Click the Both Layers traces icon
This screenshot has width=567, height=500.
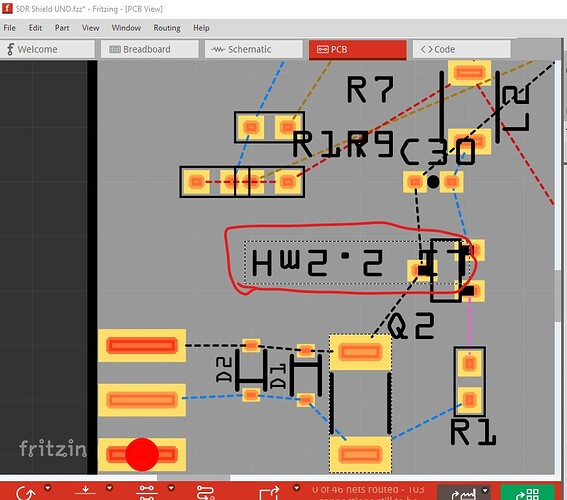pyautogui.click(x=146, y=492)
